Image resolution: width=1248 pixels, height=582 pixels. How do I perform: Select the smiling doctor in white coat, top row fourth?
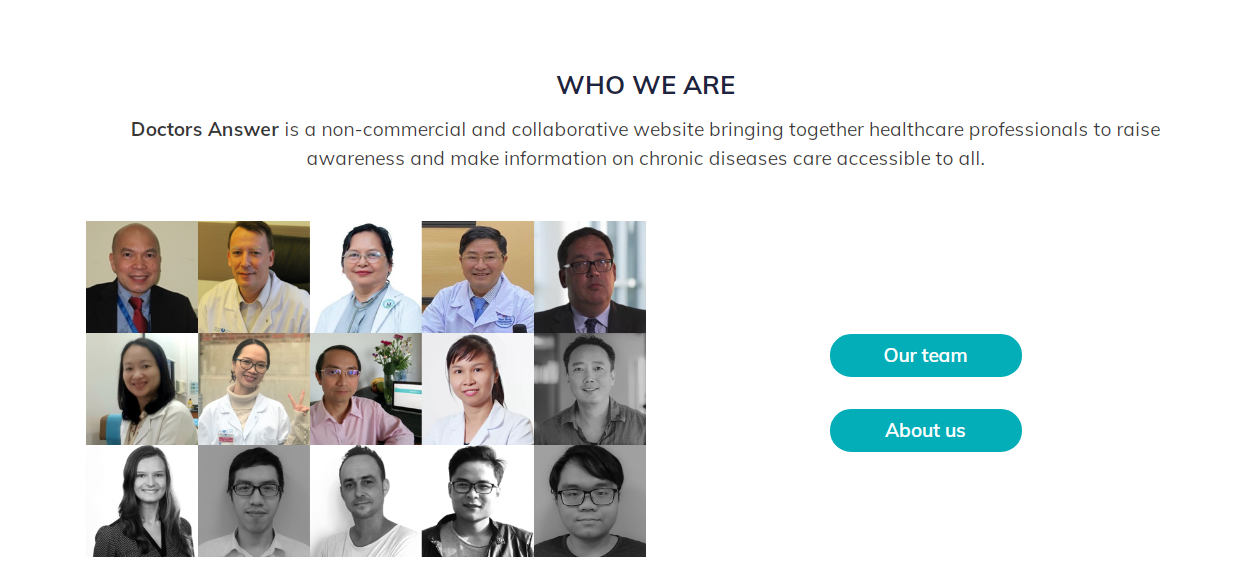click(477, 277)
